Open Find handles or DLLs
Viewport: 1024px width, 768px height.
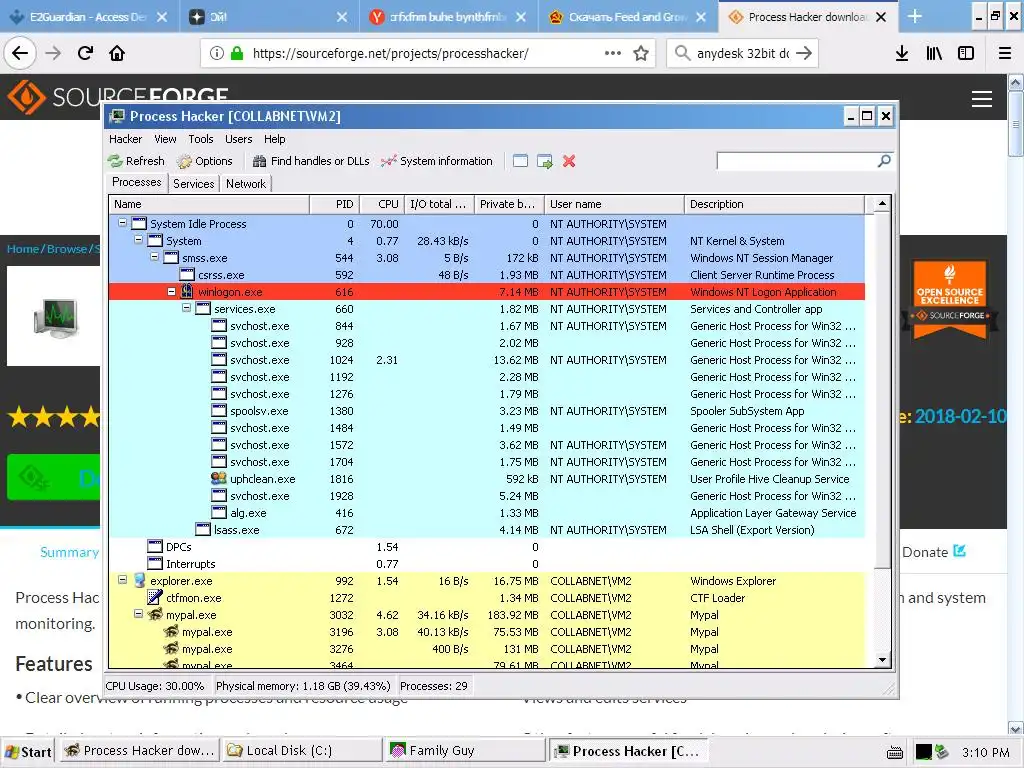click(311, 161)
